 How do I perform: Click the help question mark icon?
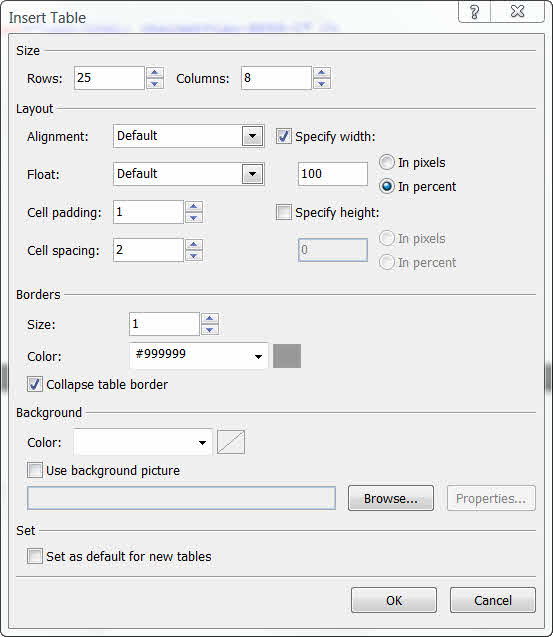(474, 12)
